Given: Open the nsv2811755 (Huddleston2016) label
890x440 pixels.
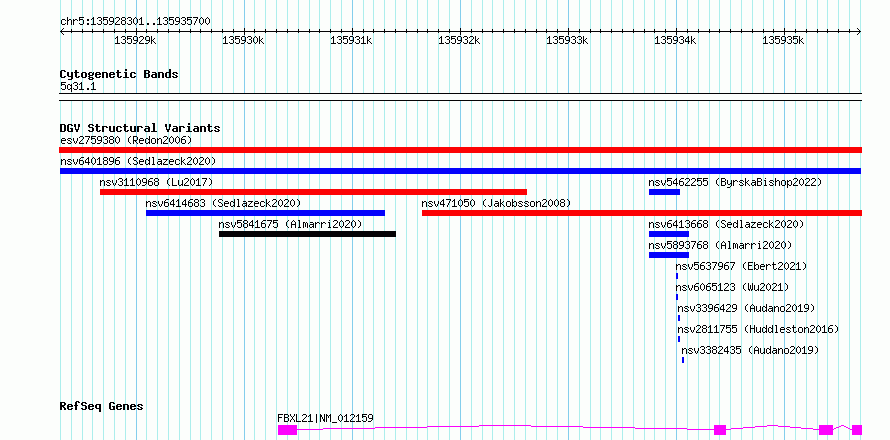Looking at the screenshot, I should [x=758, y=329].
